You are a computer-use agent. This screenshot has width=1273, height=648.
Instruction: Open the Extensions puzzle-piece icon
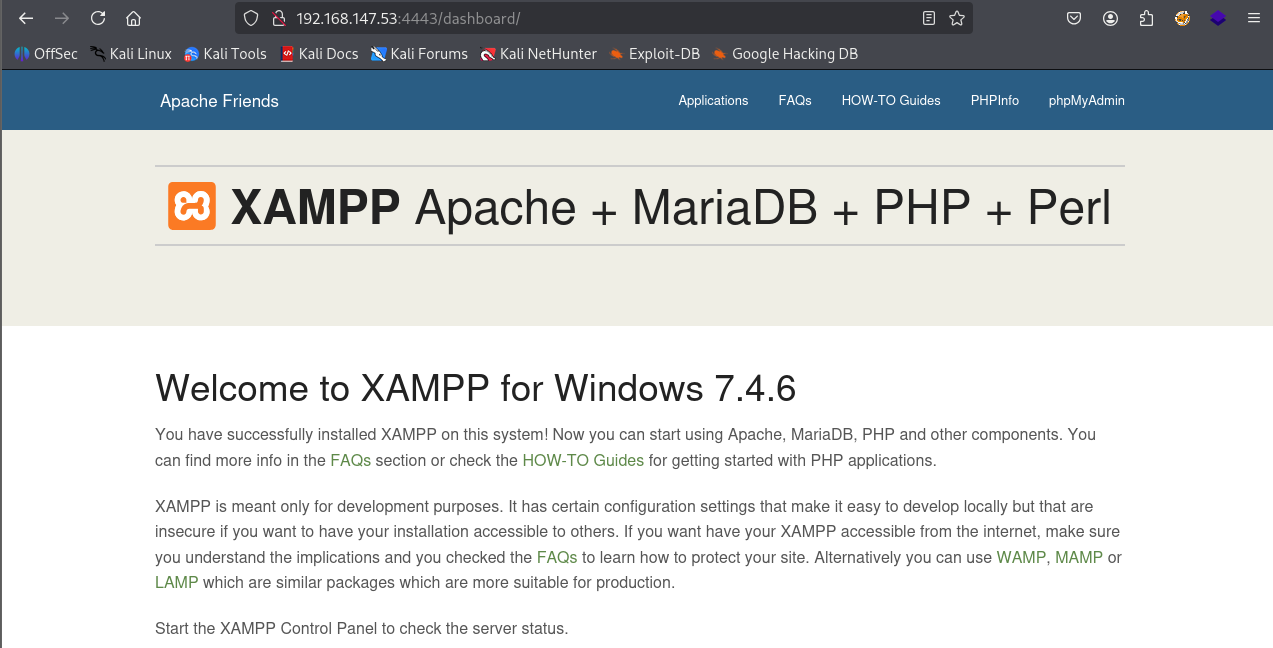point(1146,18)
